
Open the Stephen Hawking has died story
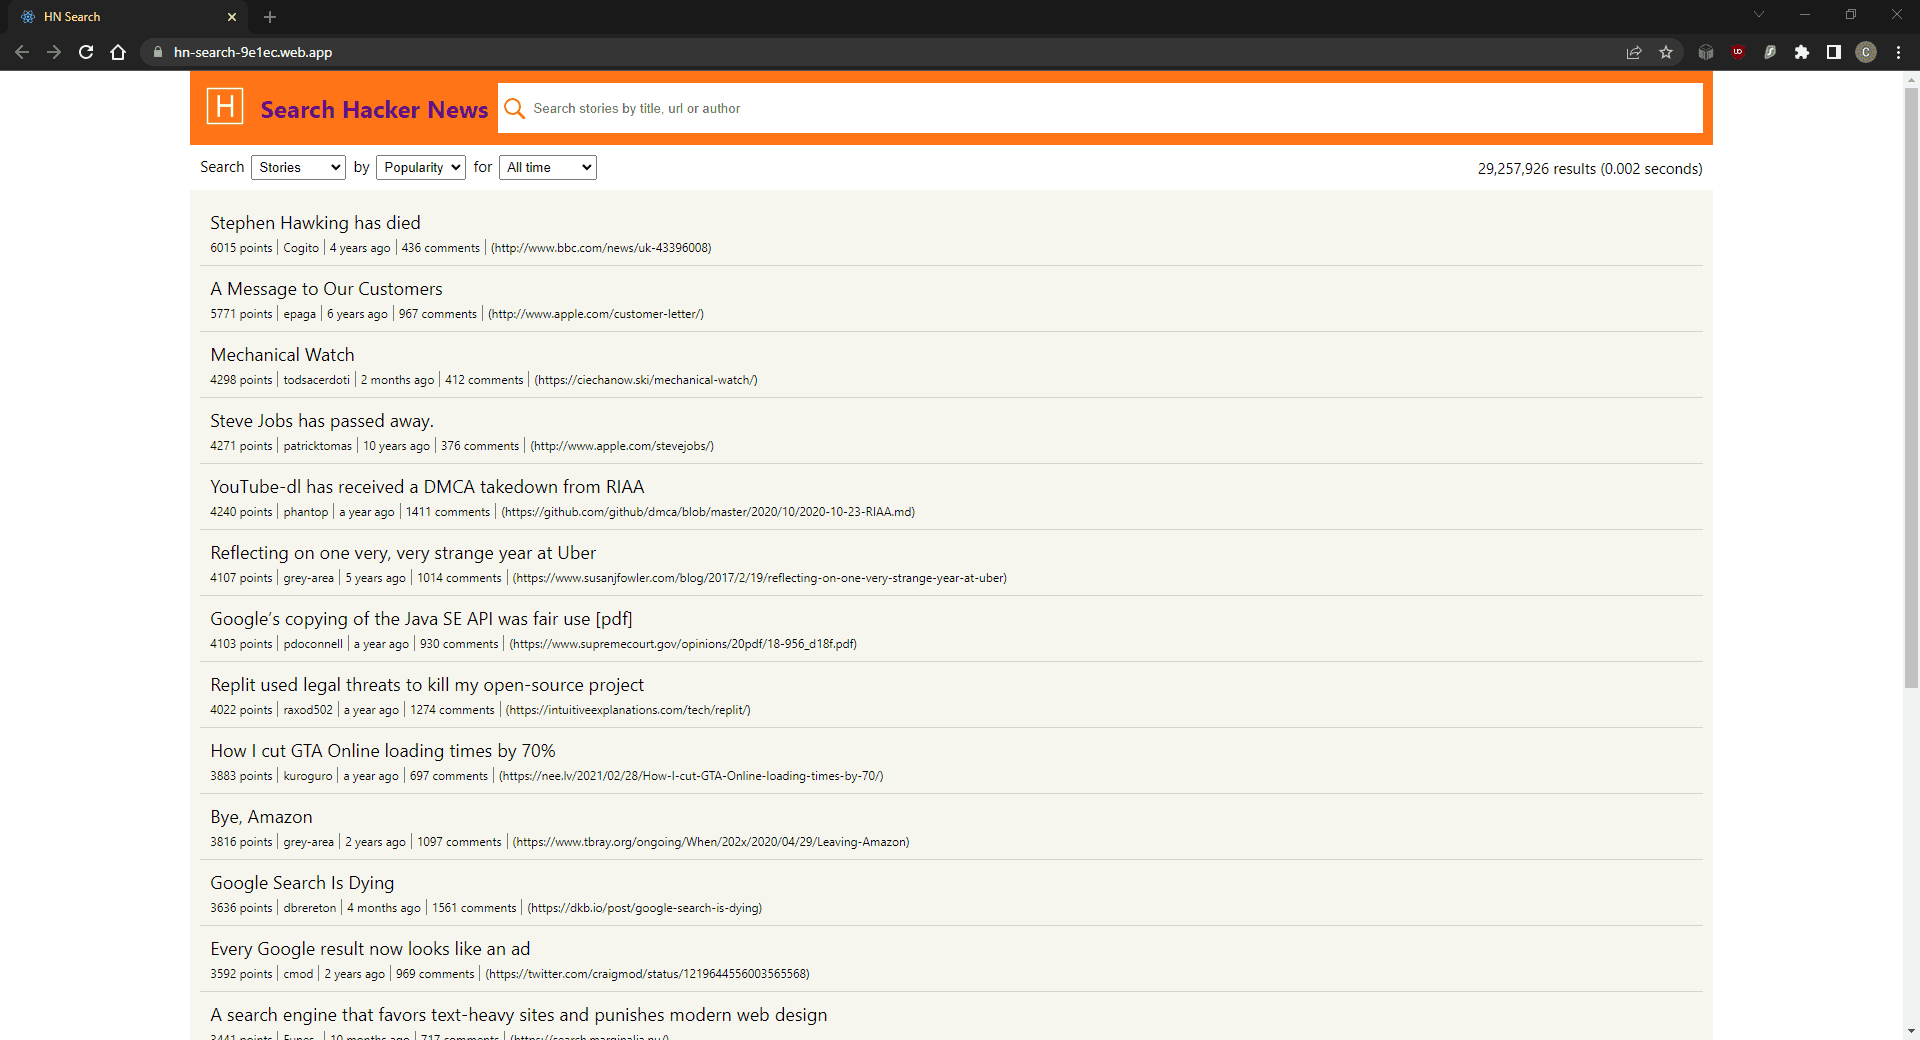click(x=315, y=223)
